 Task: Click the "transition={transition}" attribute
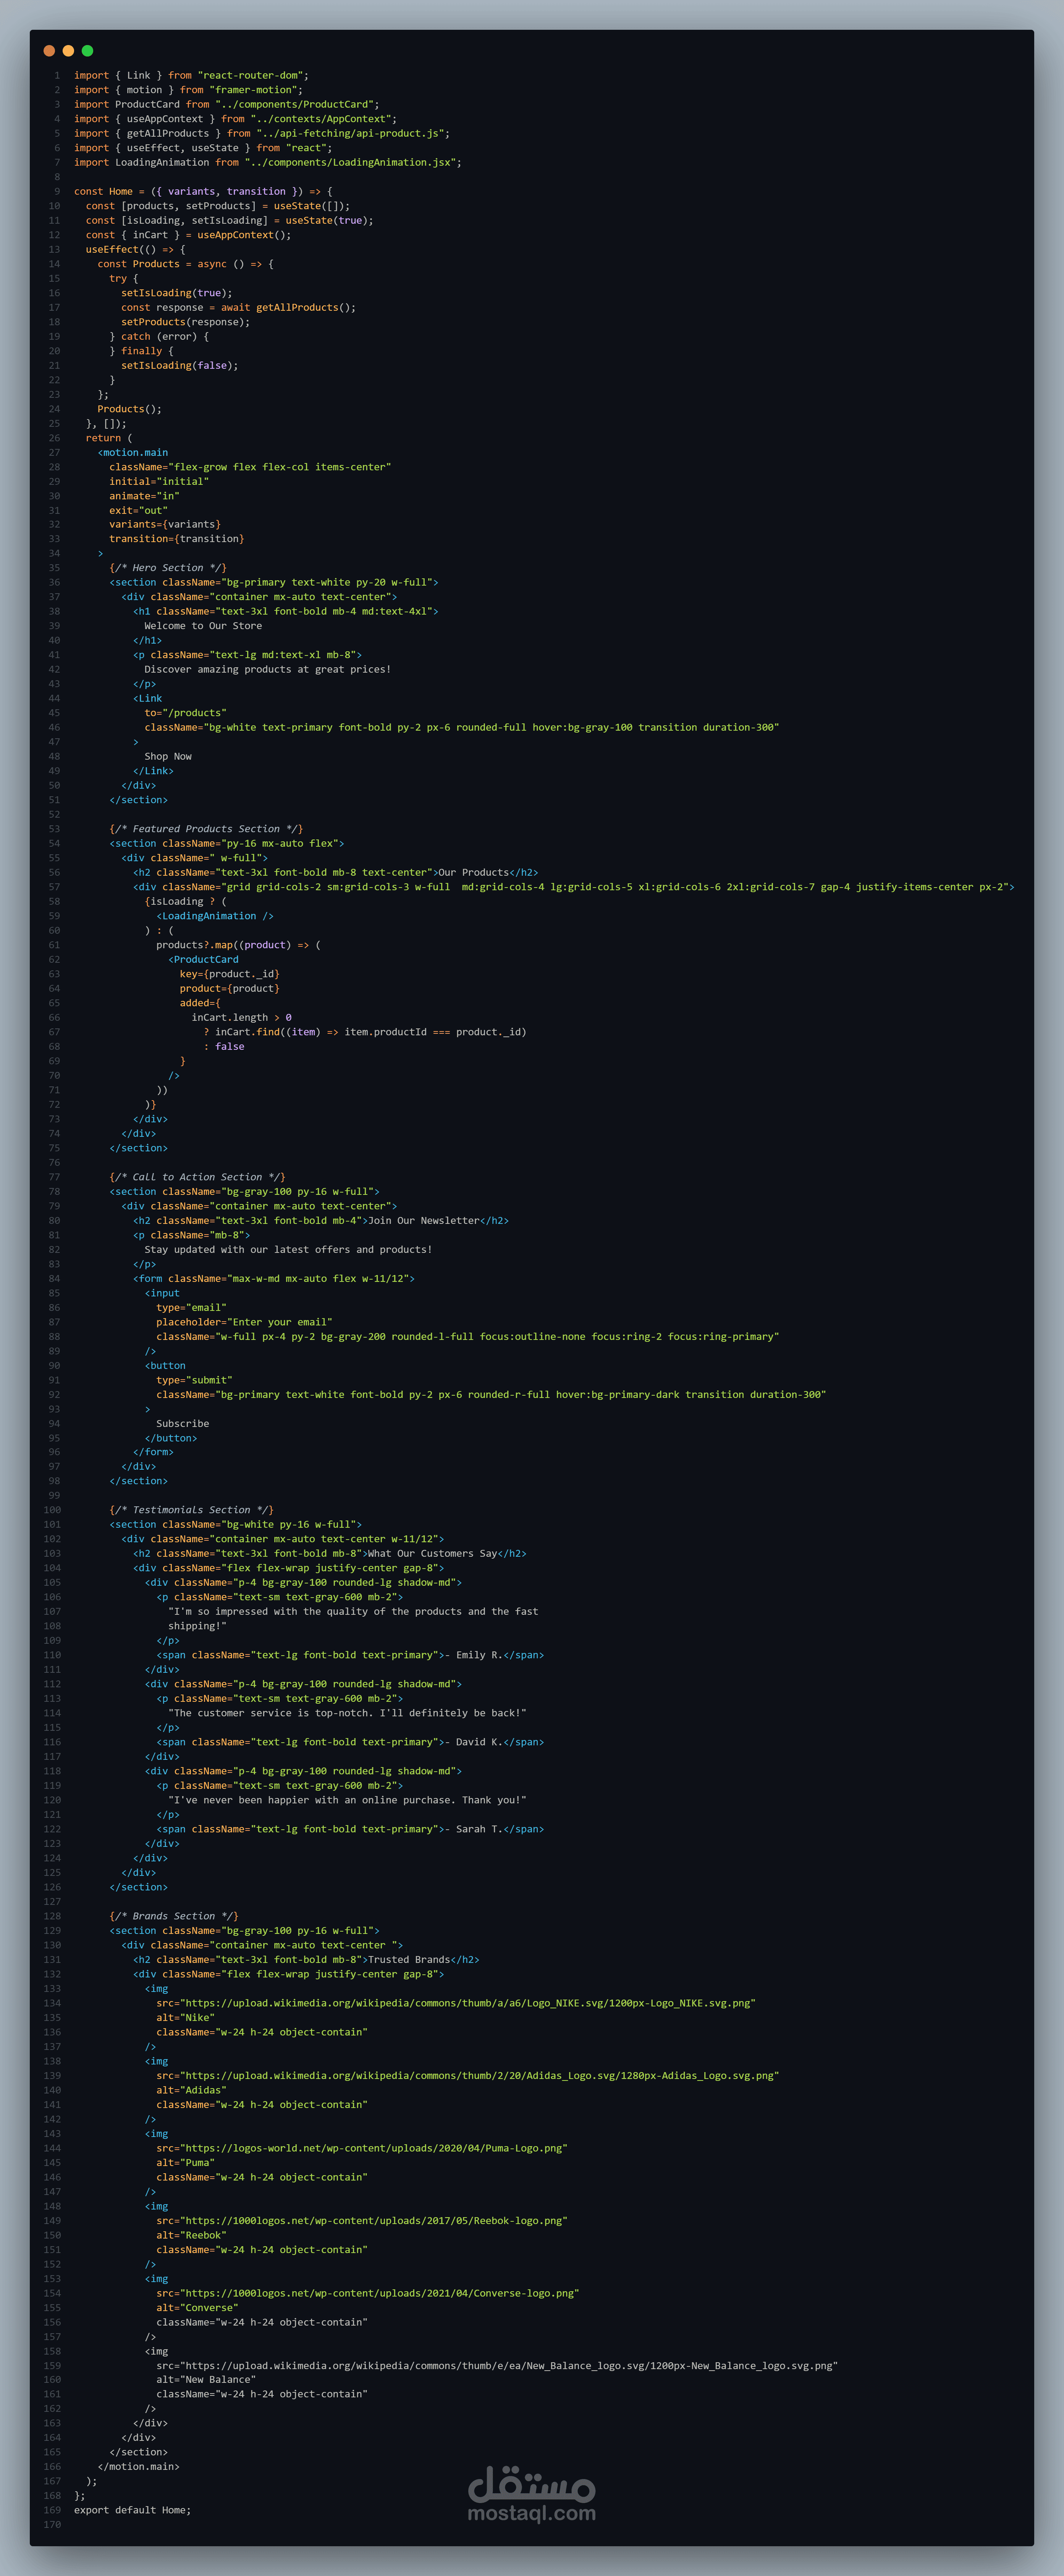(x=177, y=539)
